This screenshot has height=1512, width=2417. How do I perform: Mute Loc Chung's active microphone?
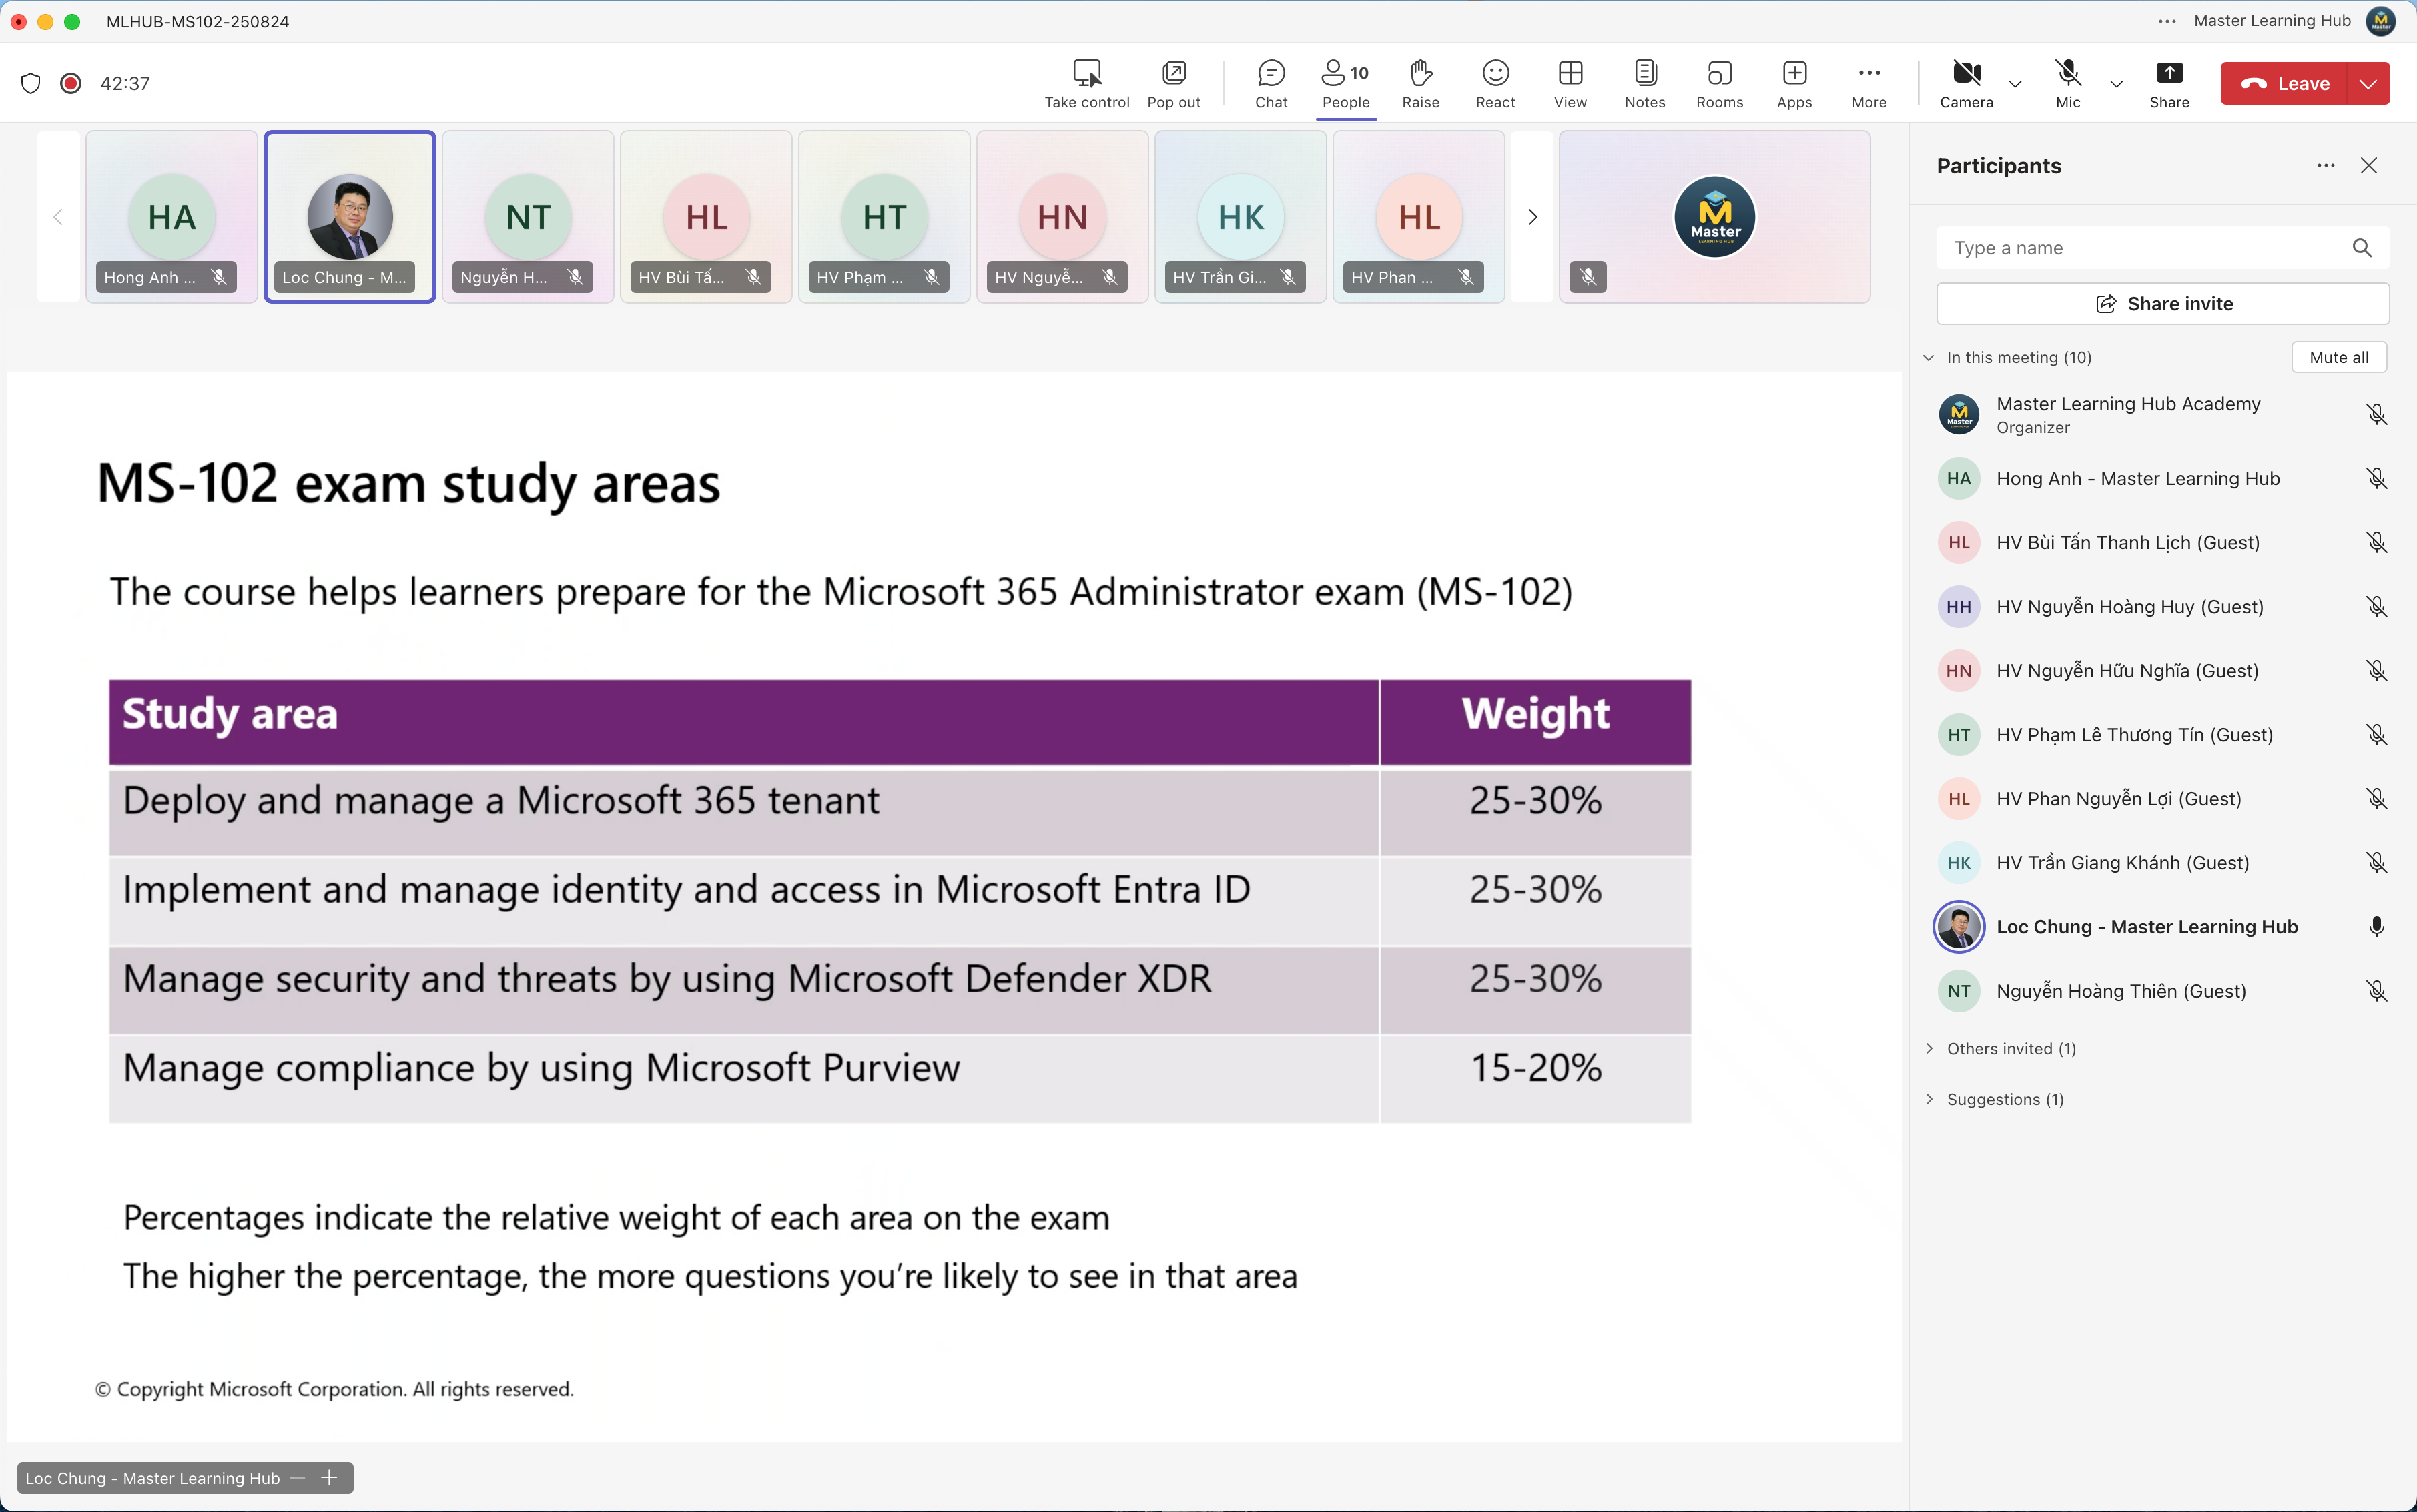click(2377, 927)
